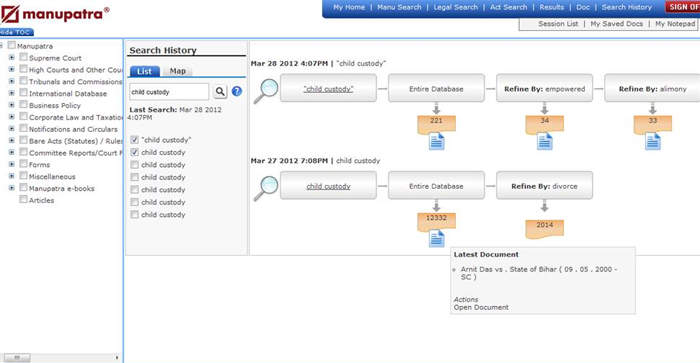Expand Corporate Law and Taxation node
This screenshot has width=700, height=363.
pos(12,117)
